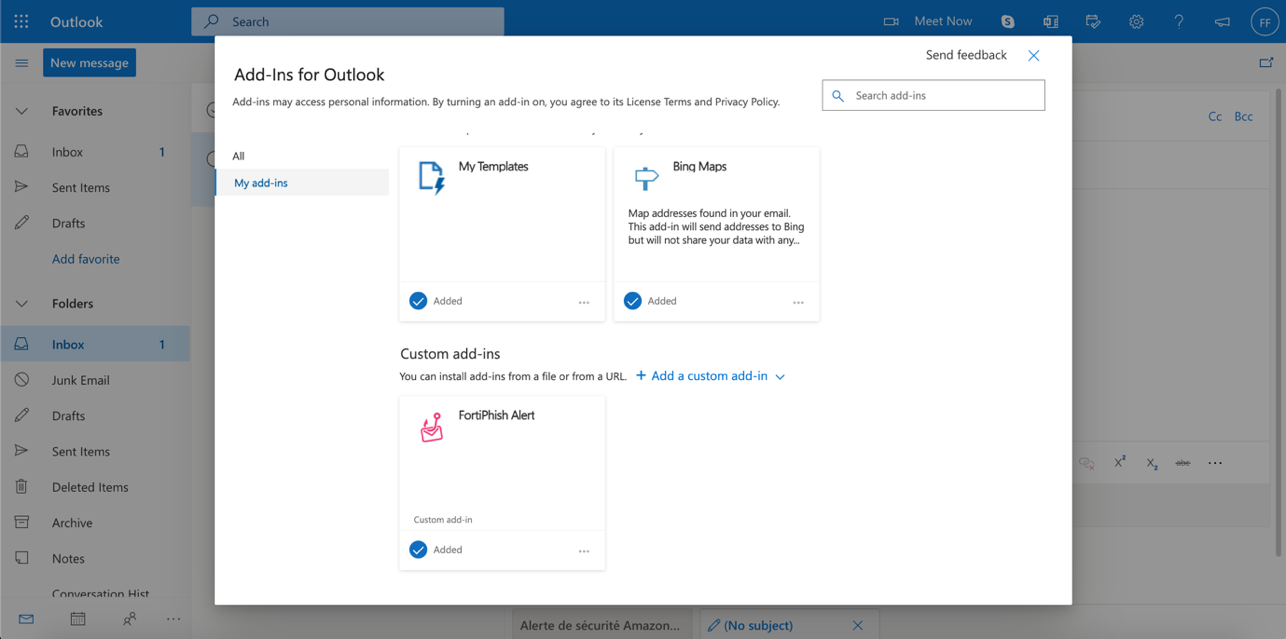
Task: Click the My Templates card title
Action: (x=493, y=167)
